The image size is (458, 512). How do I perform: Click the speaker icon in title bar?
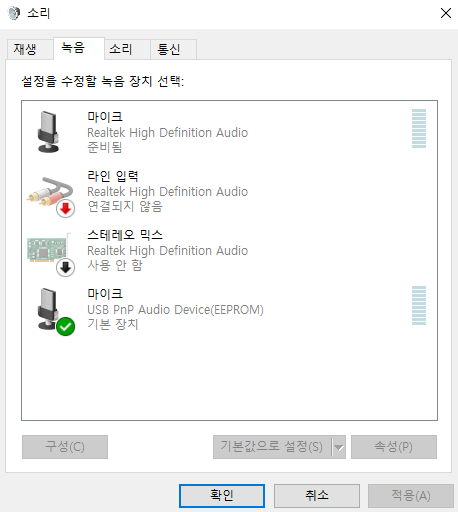click(14, 13)
